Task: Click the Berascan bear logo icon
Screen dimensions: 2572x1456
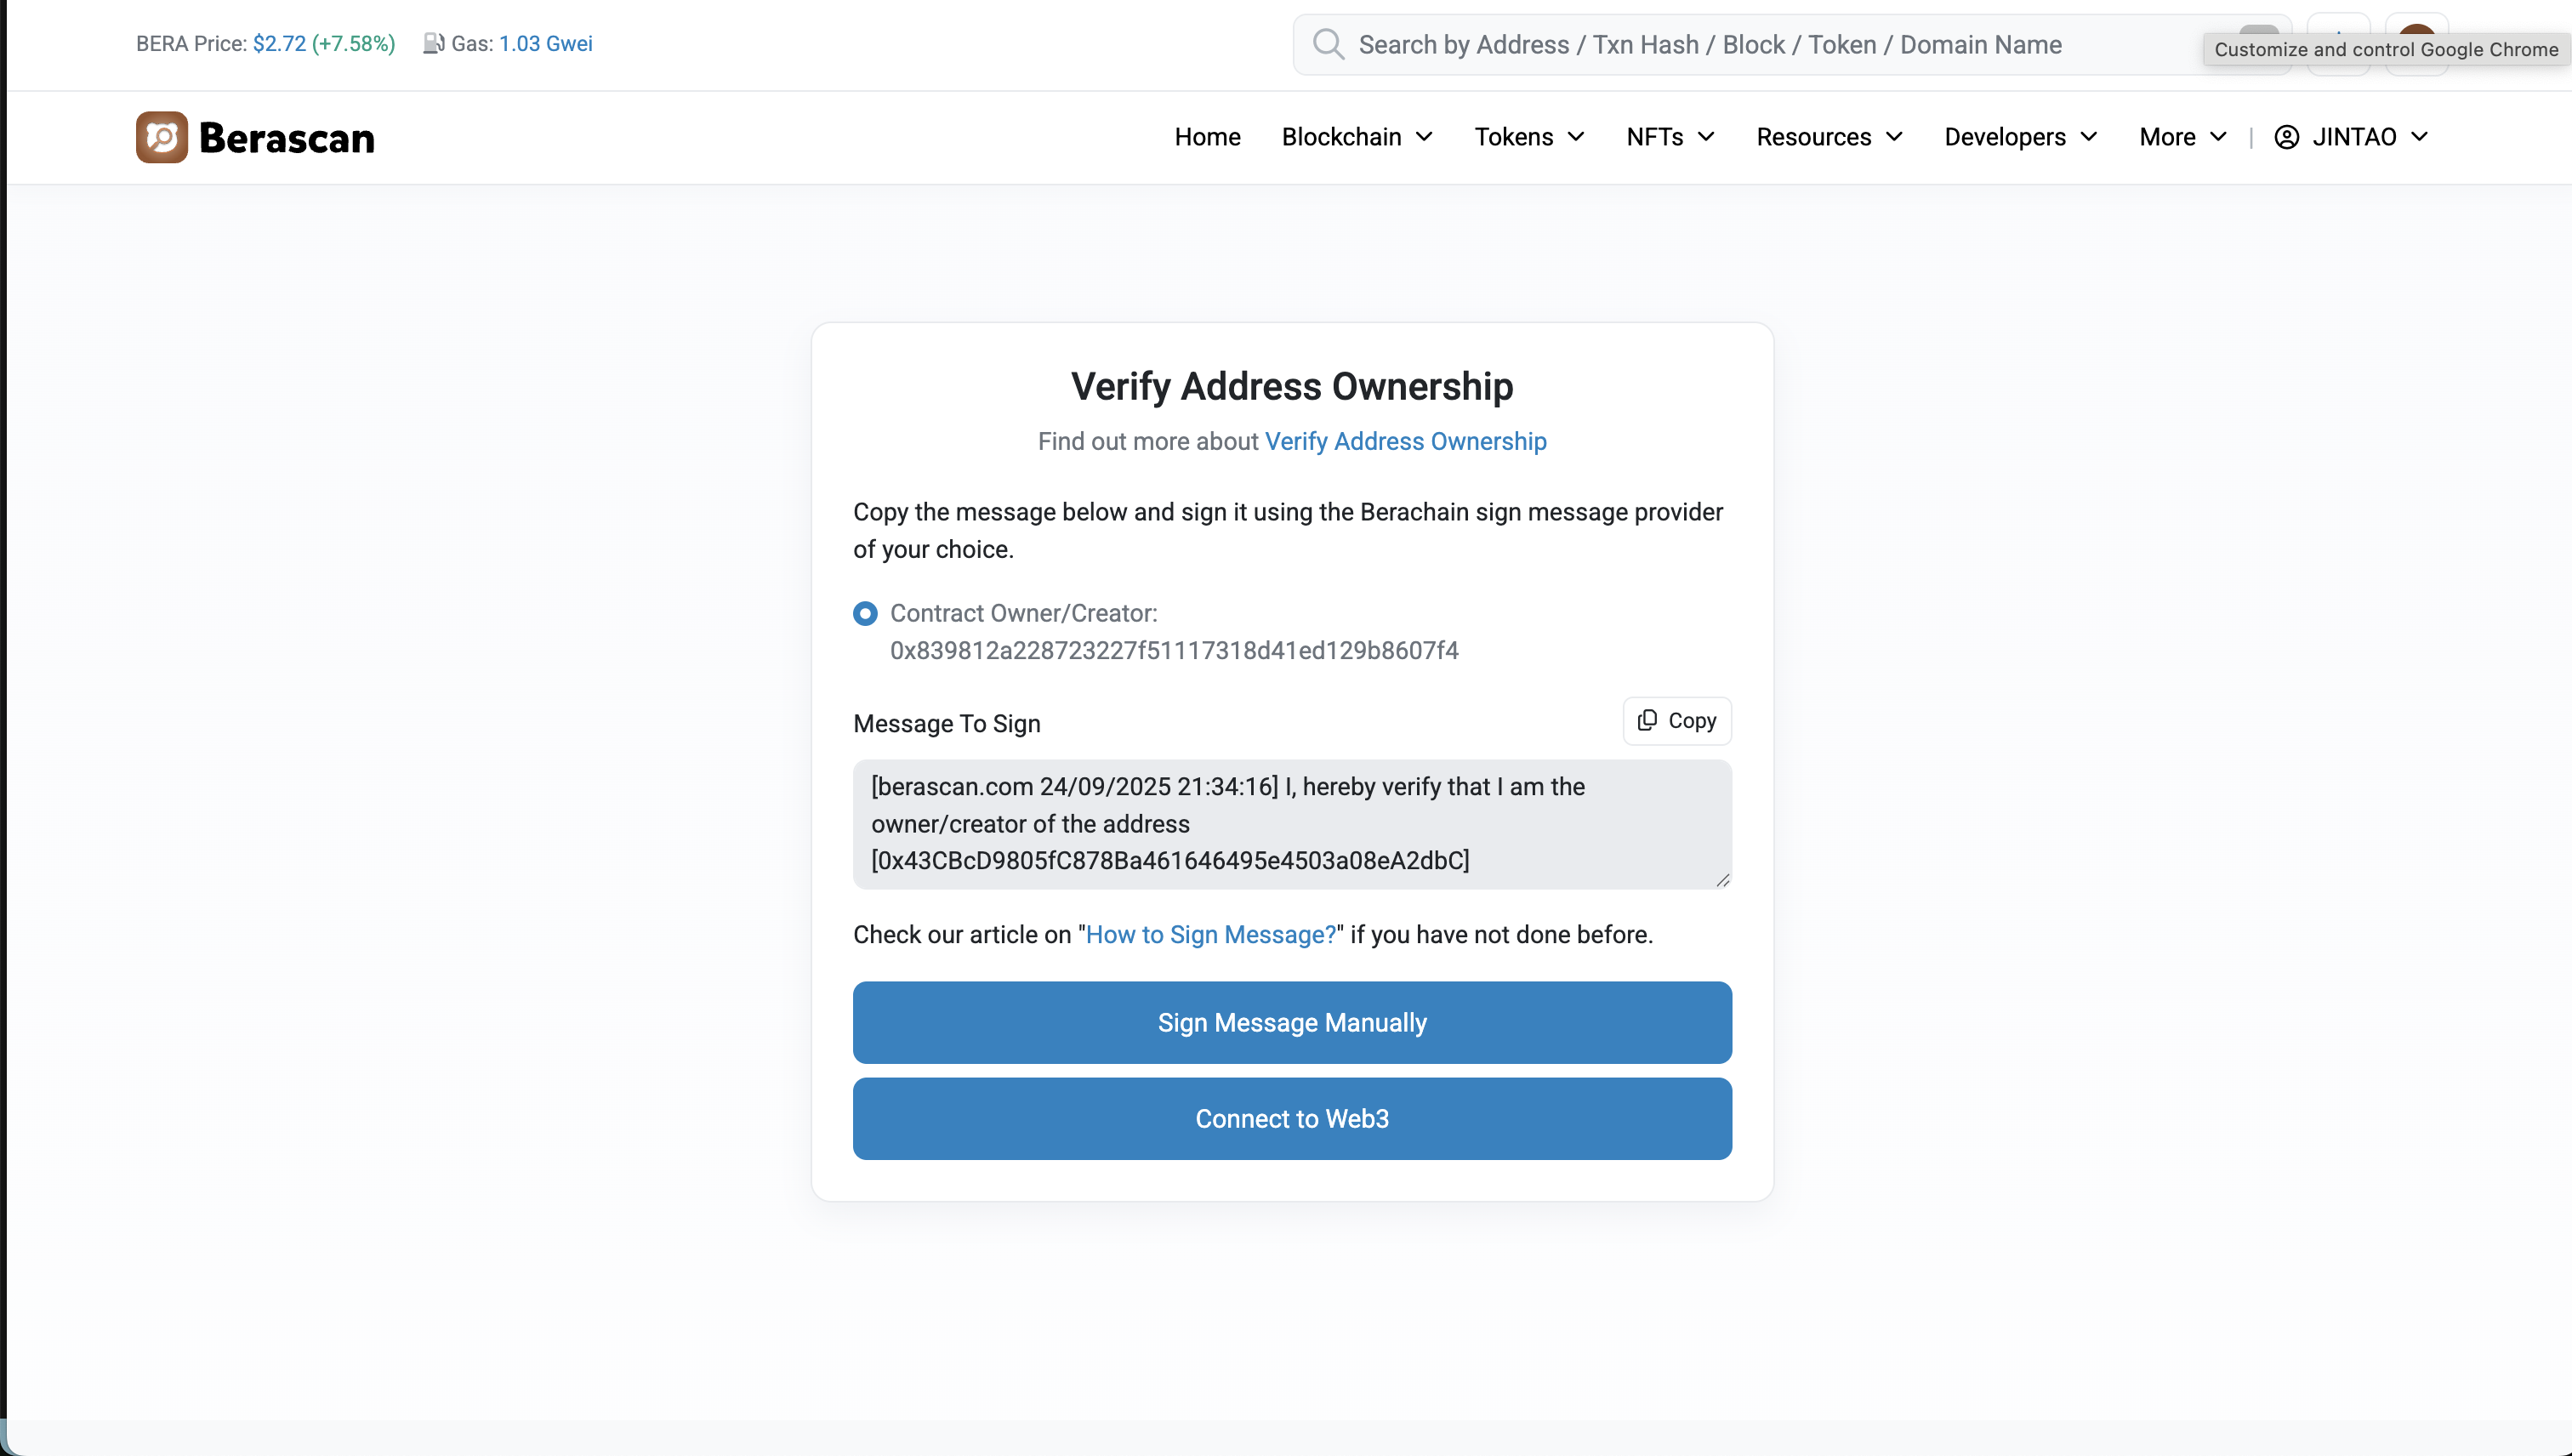Action: 162,137
